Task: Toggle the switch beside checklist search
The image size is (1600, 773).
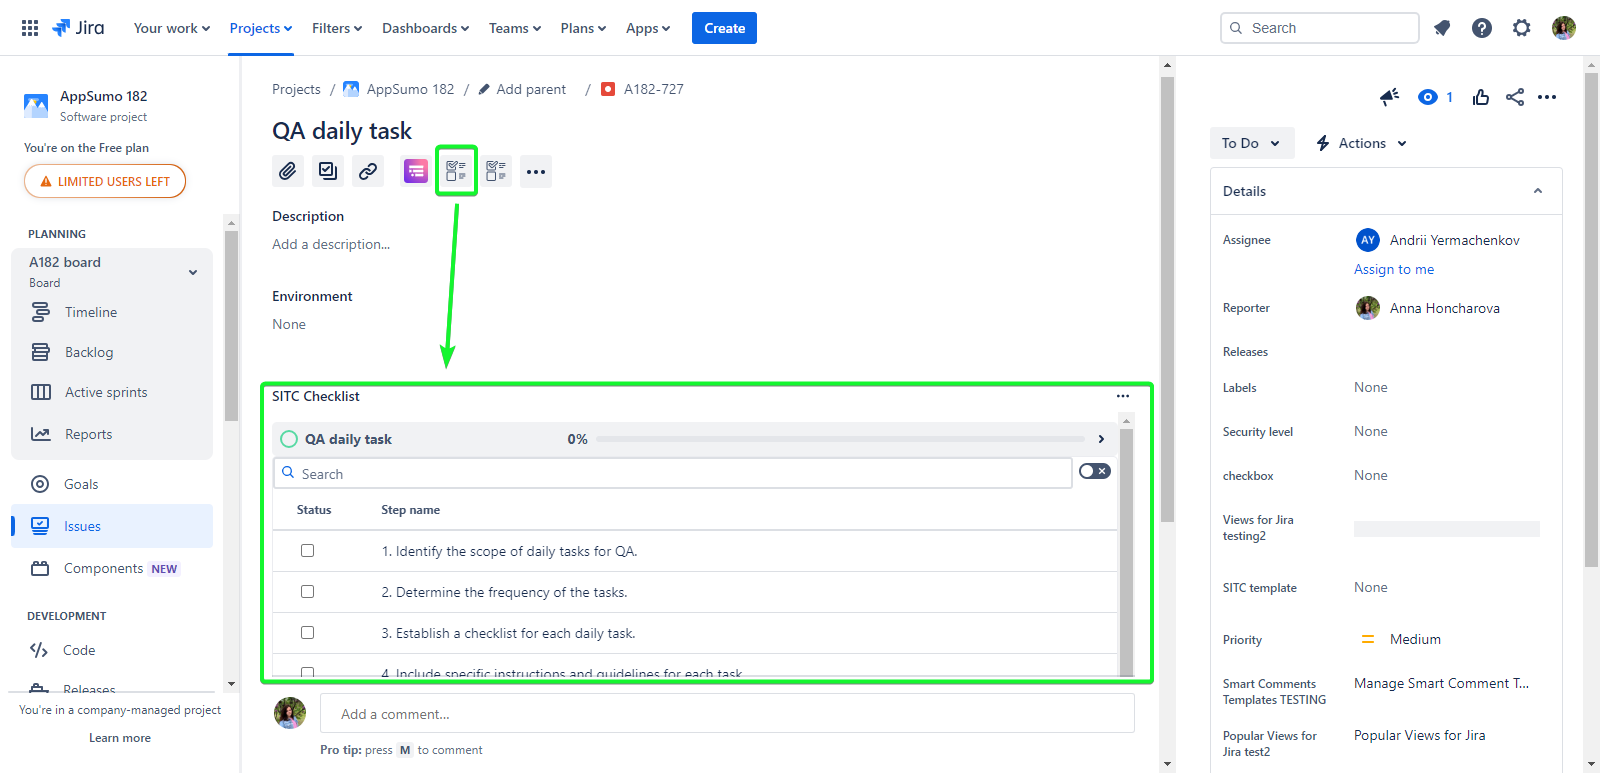Action: coord(1094,471)
